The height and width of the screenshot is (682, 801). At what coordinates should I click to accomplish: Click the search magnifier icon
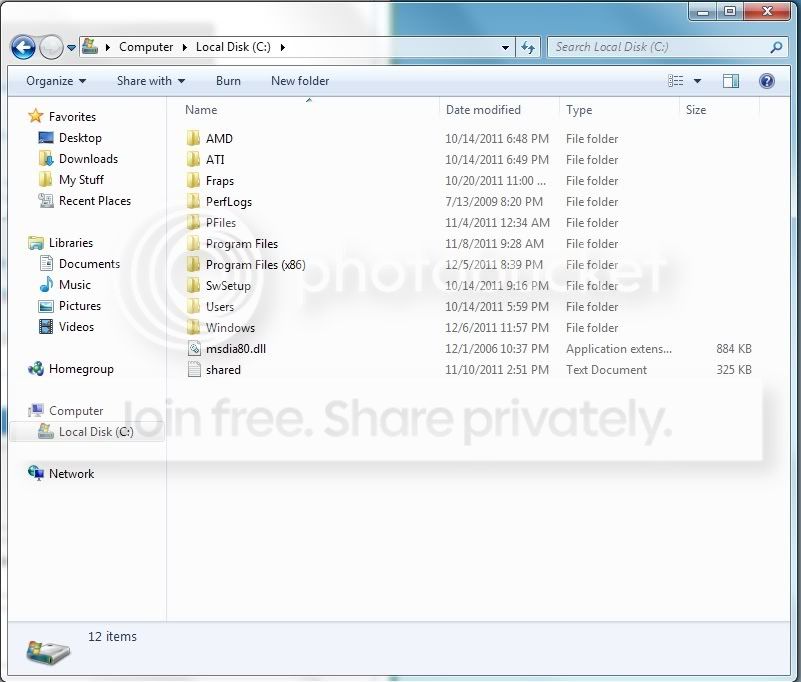(776, 48)
